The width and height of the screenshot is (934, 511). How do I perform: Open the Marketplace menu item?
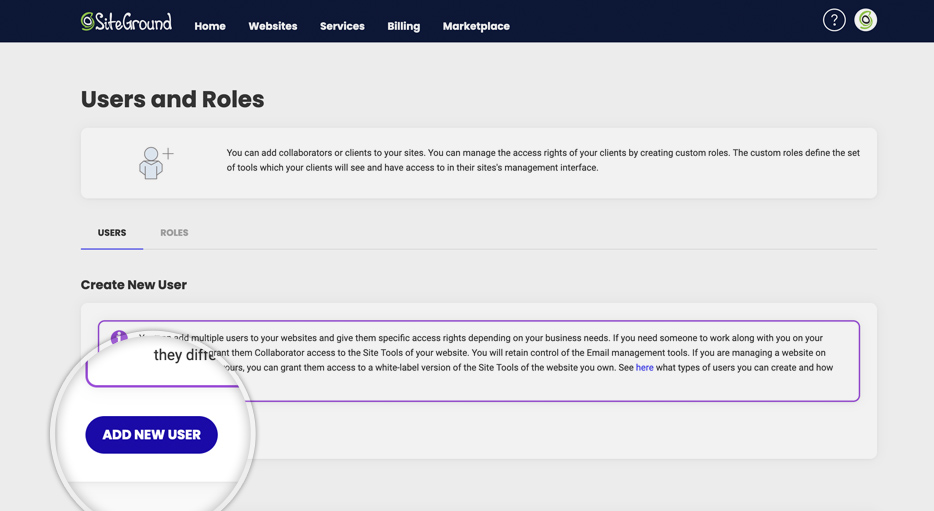pos(476,26)
